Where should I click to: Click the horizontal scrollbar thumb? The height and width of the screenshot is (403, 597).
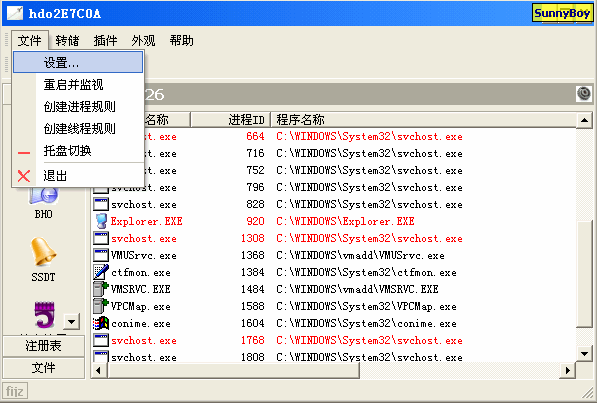click(x=233, y=370)
